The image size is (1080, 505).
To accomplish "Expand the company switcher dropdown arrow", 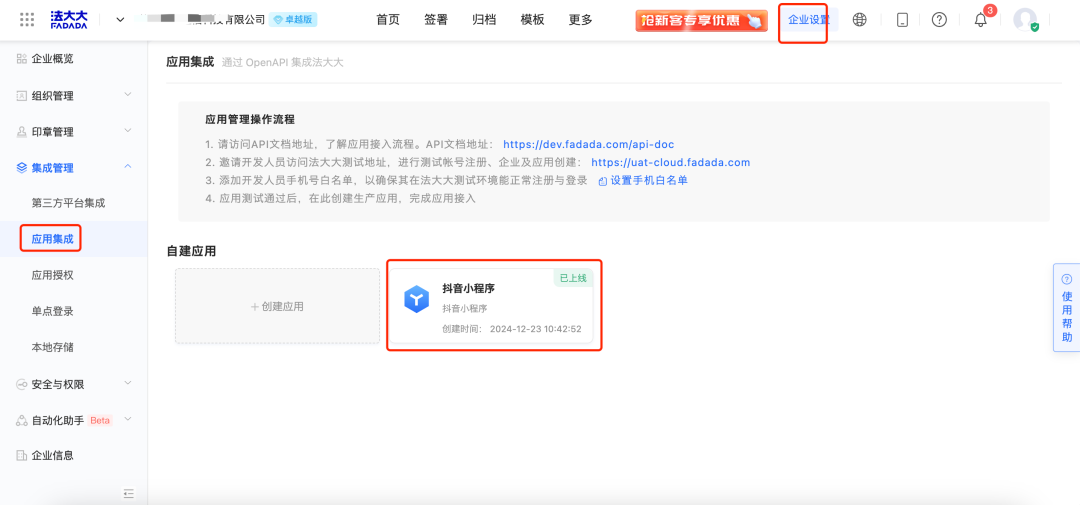I will pos(121,20).
